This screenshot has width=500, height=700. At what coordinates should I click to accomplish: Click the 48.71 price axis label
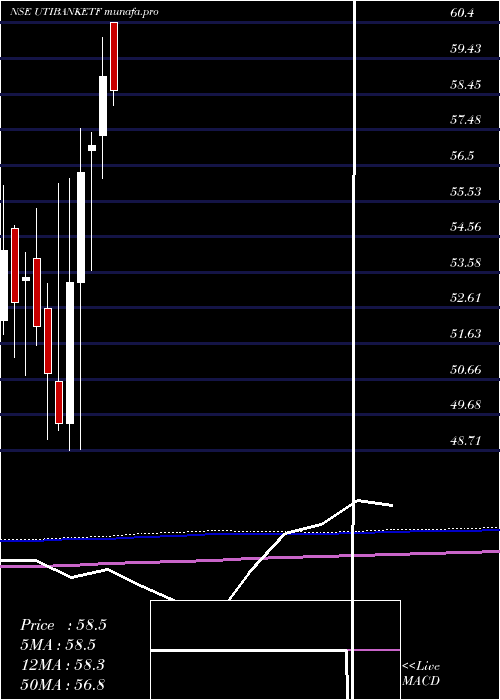466,441
